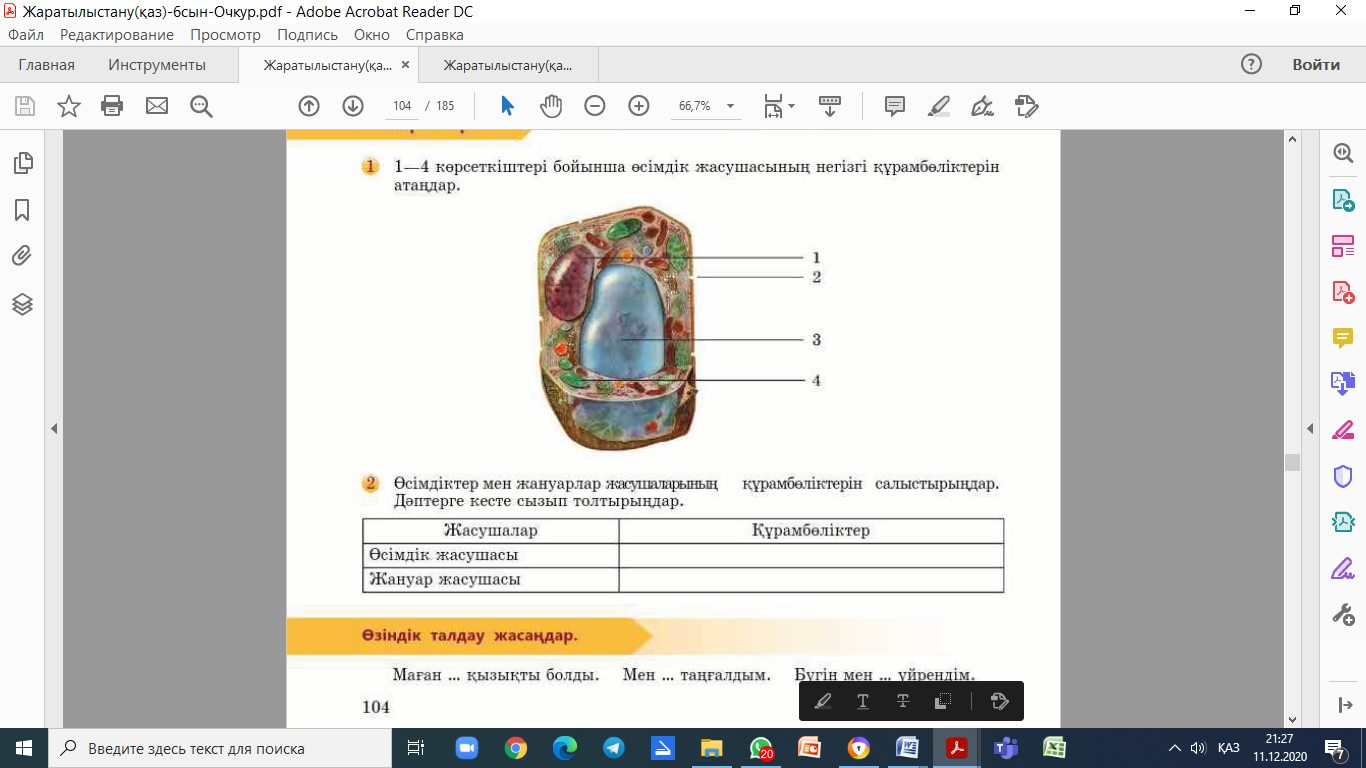Add bookmark star in toolbar

69,106
